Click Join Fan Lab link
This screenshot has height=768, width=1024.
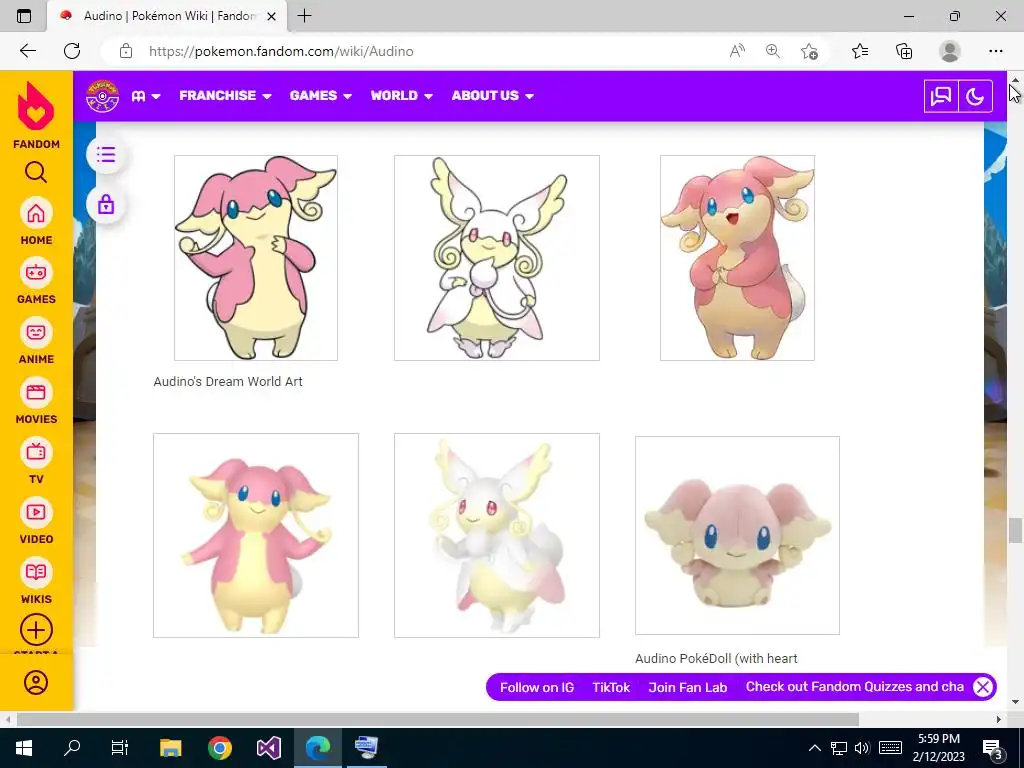(x=688, y=687)
